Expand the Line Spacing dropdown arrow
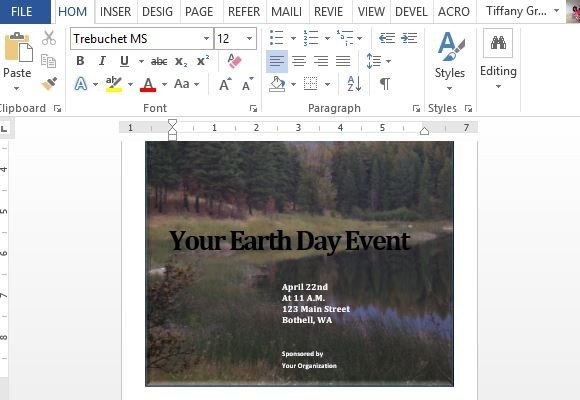This screenshot has height=400, width=580. 388,61
